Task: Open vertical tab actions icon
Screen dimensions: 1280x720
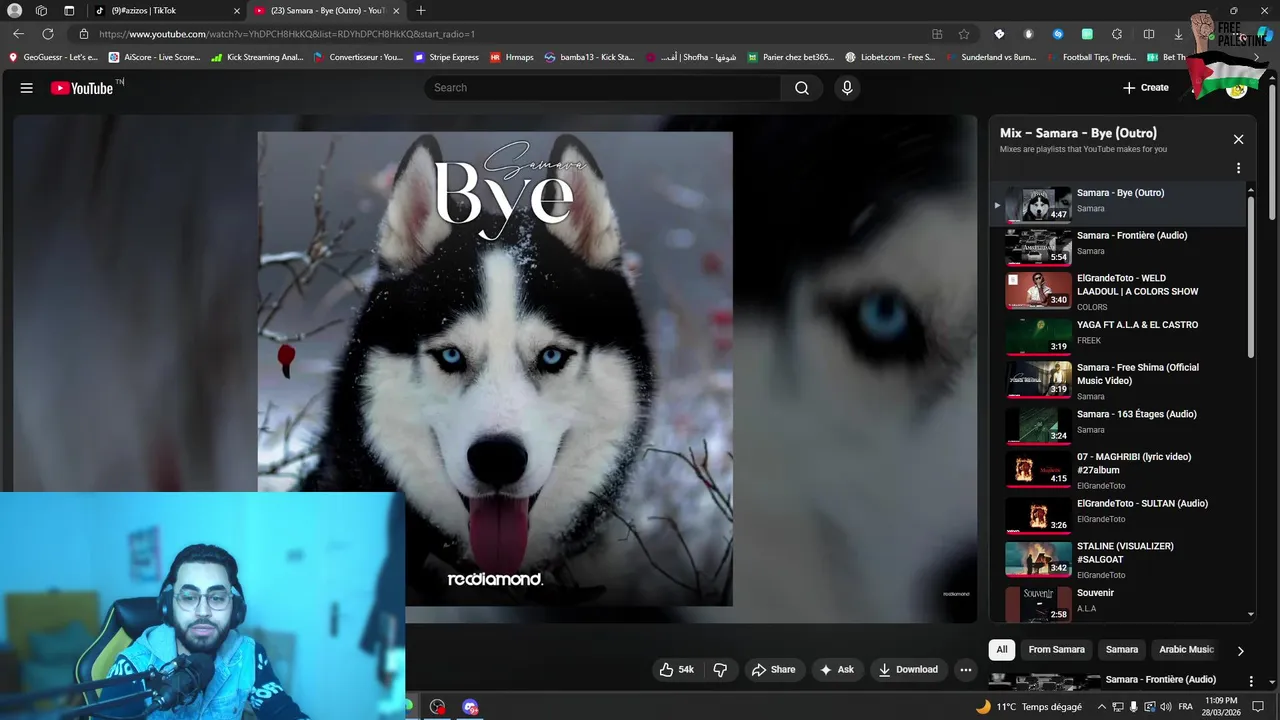Action: (x=69, y=11)
